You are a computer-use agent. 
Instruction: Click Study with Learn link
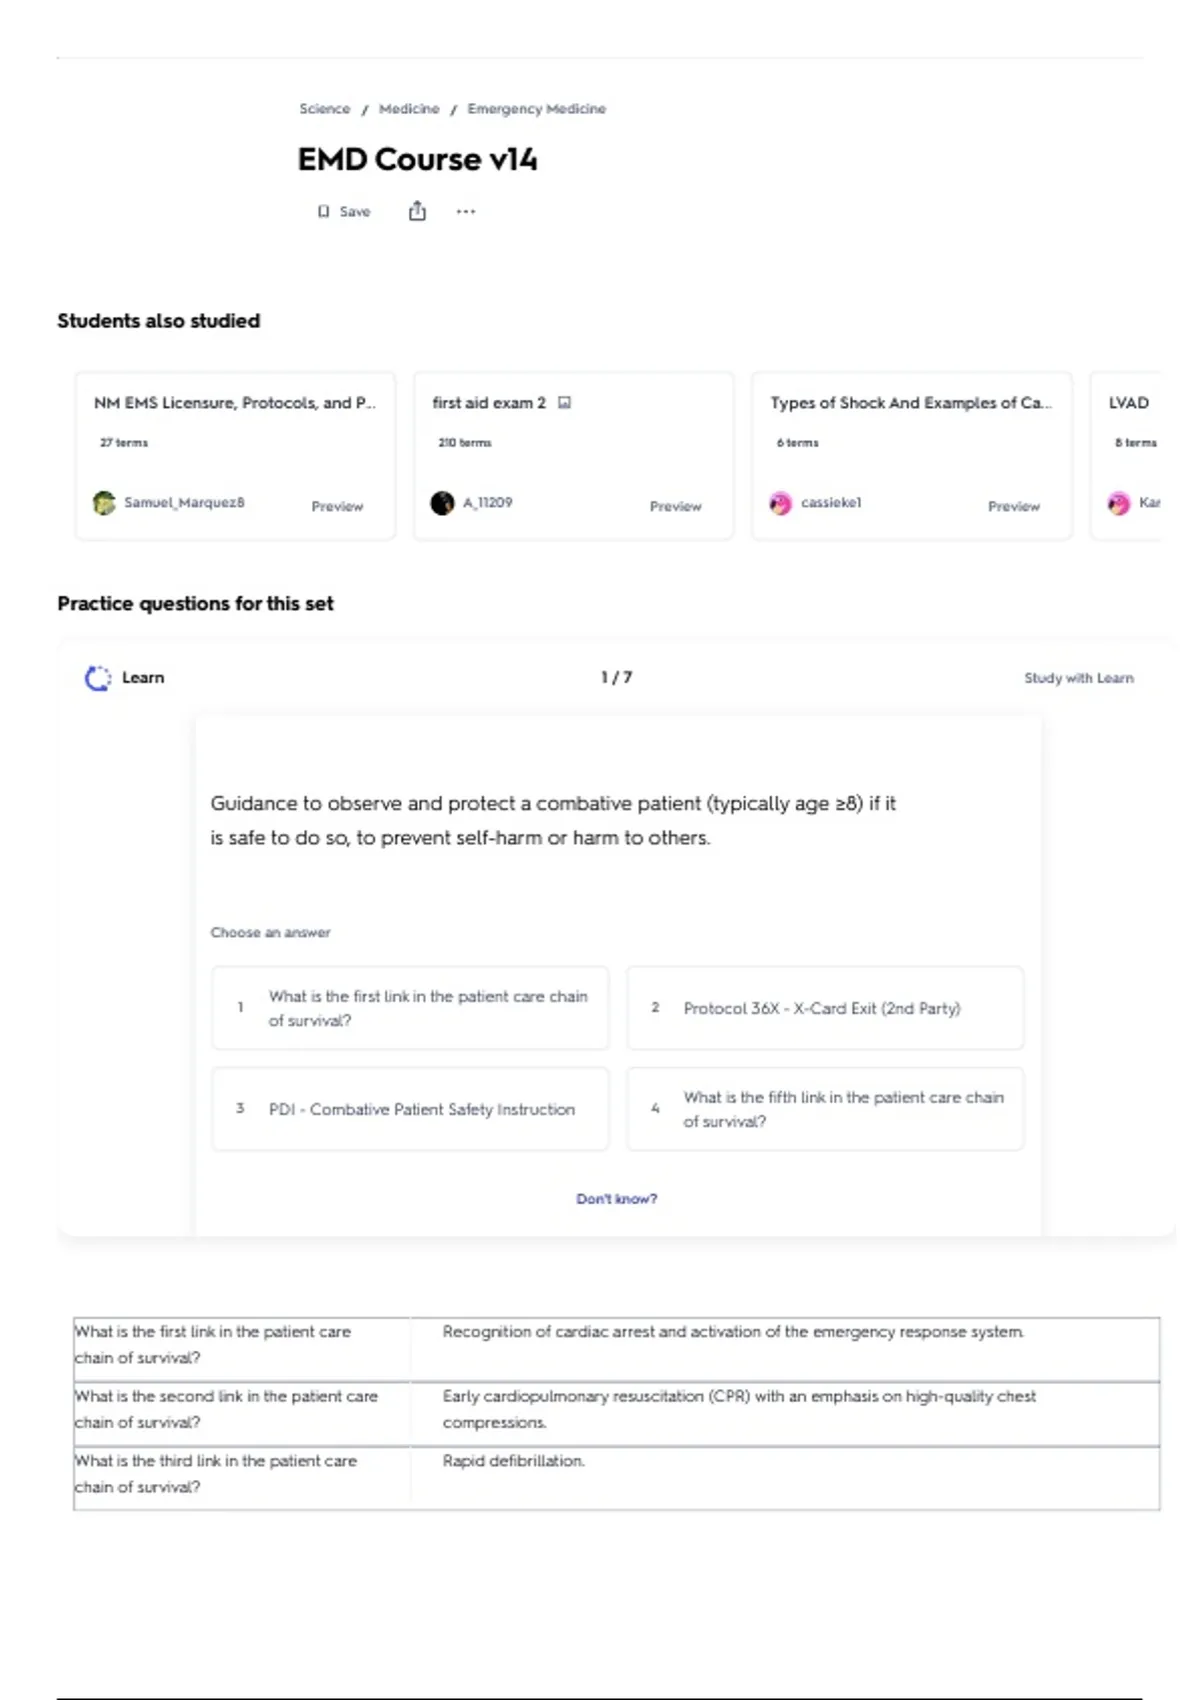point(1078,678)
